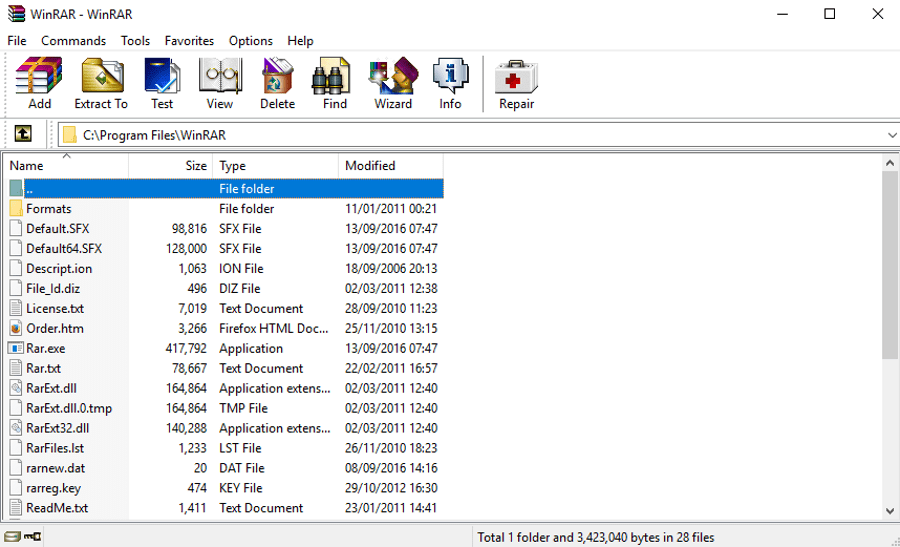This screenshot has height=547, width=900.
Task: Select the File_Id.diz file name
Action: [53, 288]
